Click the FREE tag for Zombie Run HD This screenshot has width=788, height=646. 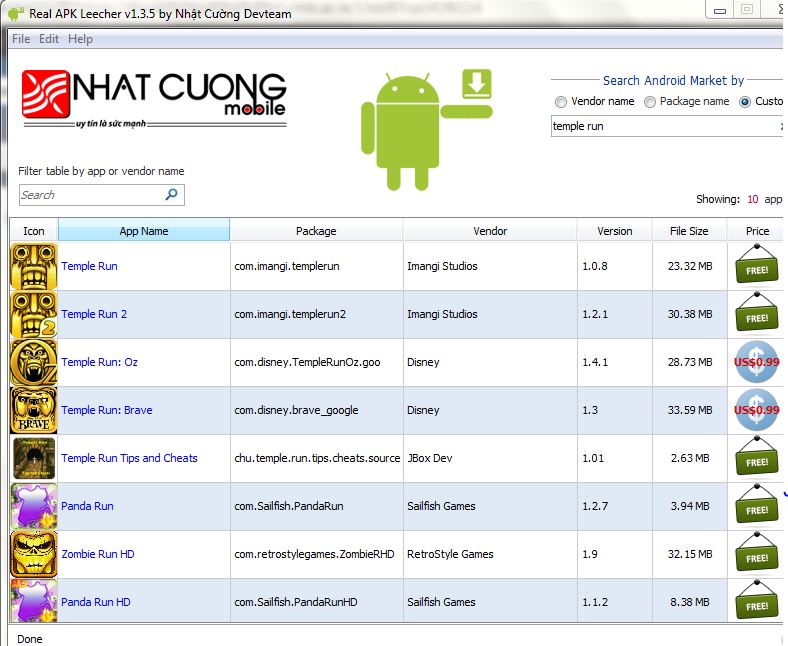coord(757,553)
